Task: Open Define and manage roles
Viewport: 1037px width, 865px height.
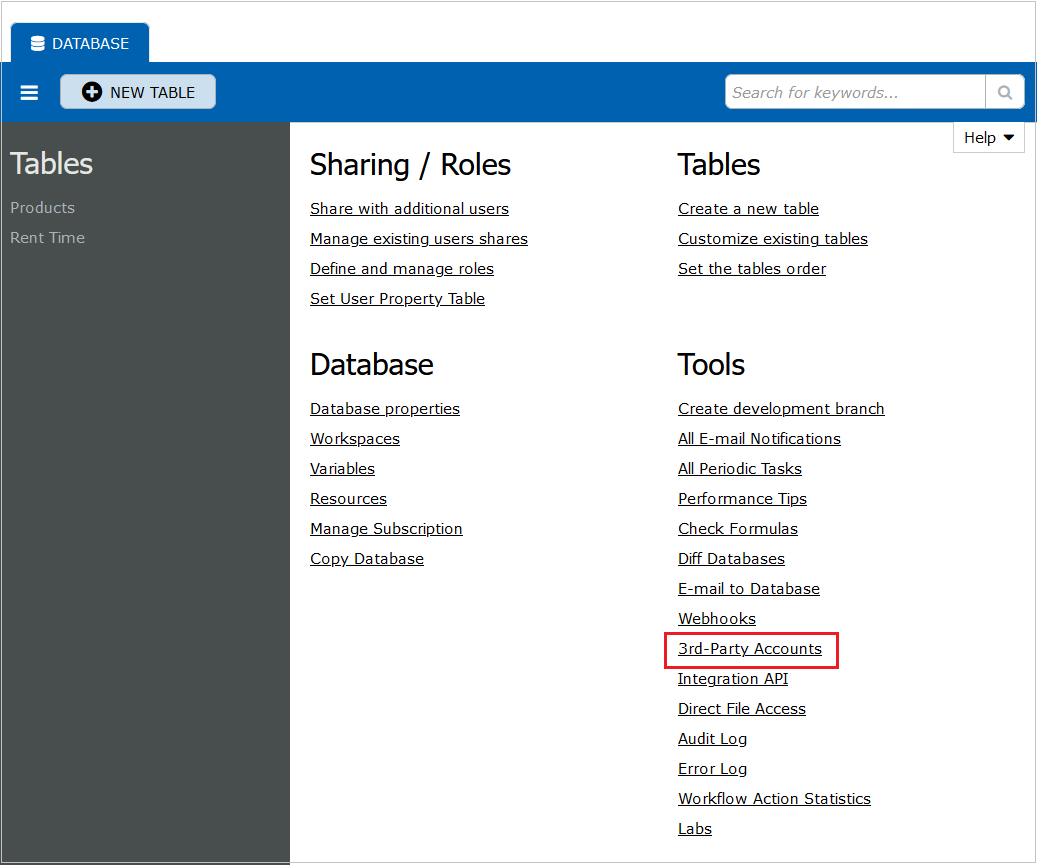Action: point(402,269)
